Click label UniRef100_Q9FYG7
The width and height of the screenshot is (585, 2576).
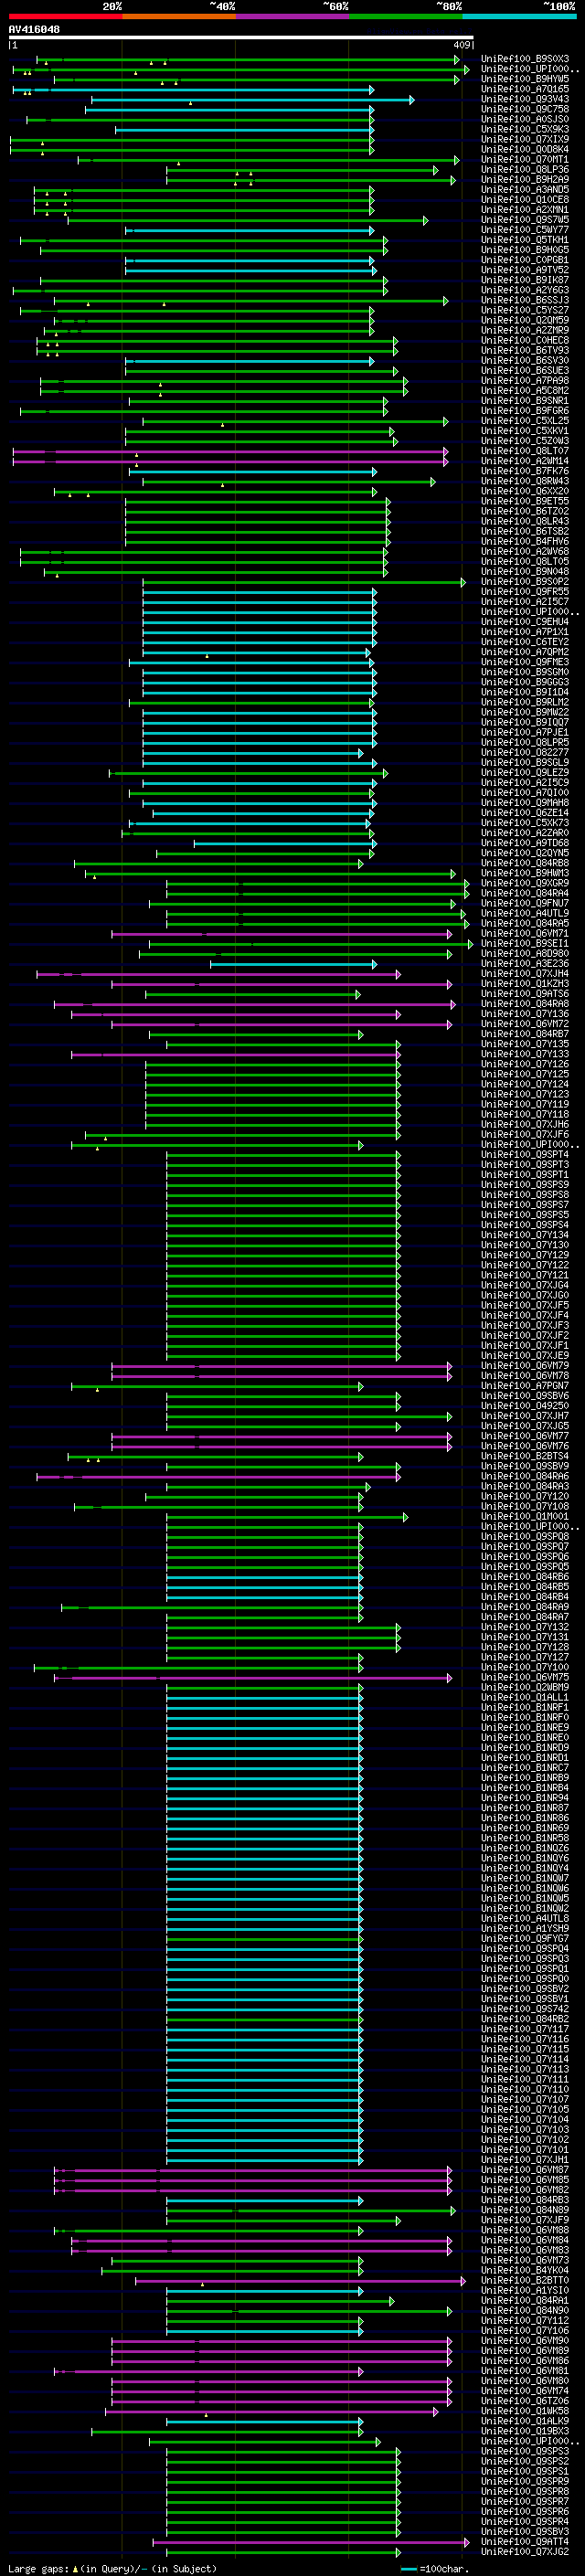click(x=525, y=1939)
